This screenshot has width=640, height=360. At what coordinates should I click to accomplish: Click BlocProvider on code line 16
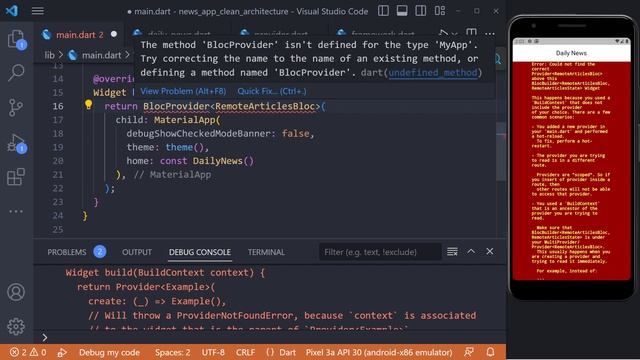pyautogui.click(x=176, y=106)
